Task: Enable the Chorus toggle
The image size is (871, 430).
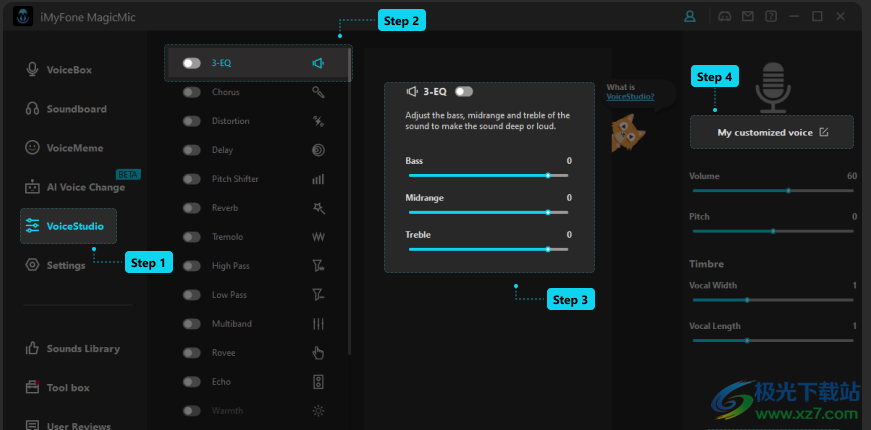Action: pyautogui.click(x=192, y=92)
